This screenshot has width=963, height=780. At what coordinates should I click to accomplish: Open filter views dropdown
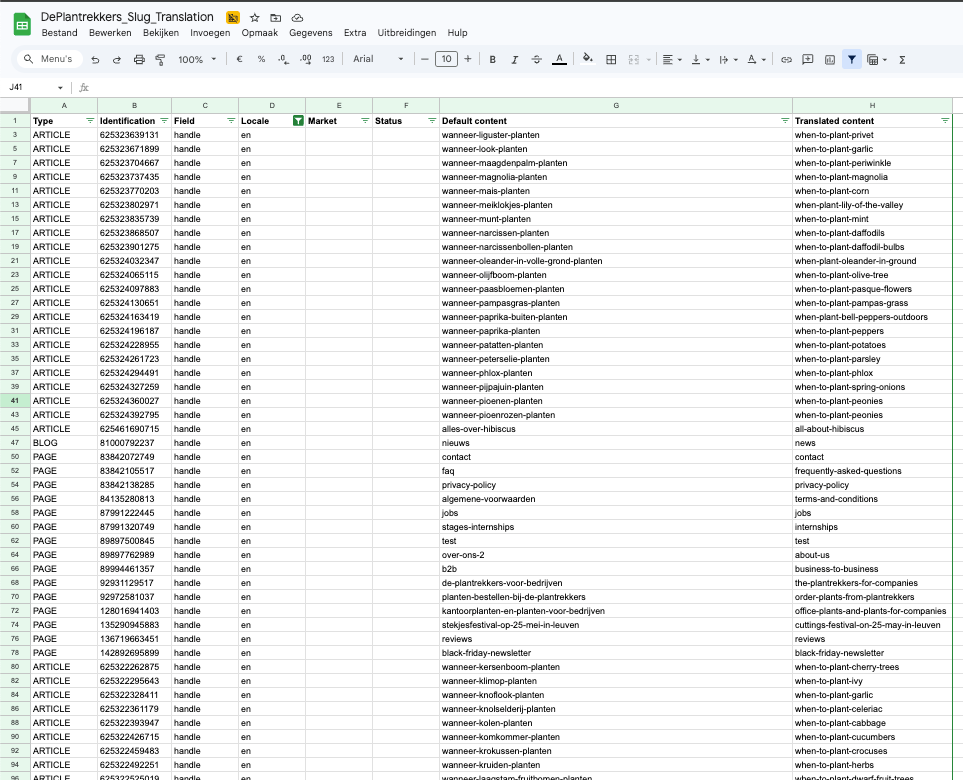pyautogui.click(x=877, y=60)
